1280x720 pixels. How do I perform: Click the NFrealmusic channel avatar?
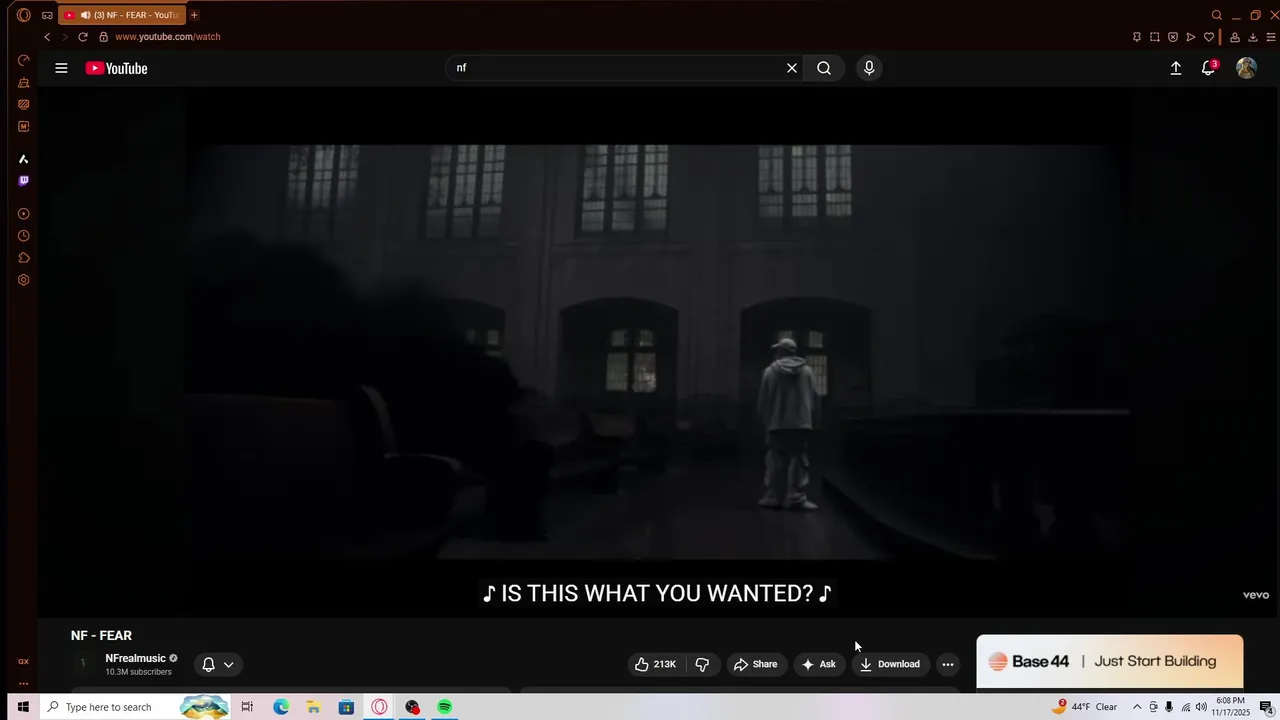coord(83,663)
